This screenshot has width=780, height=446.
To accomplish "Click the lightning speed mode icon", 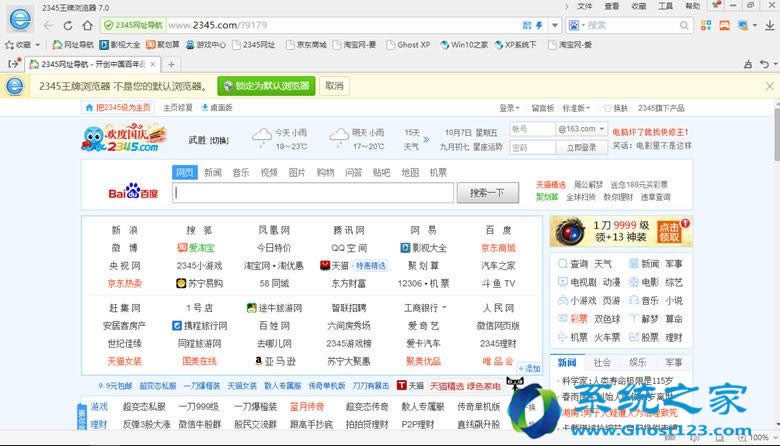I will (541, 25).
